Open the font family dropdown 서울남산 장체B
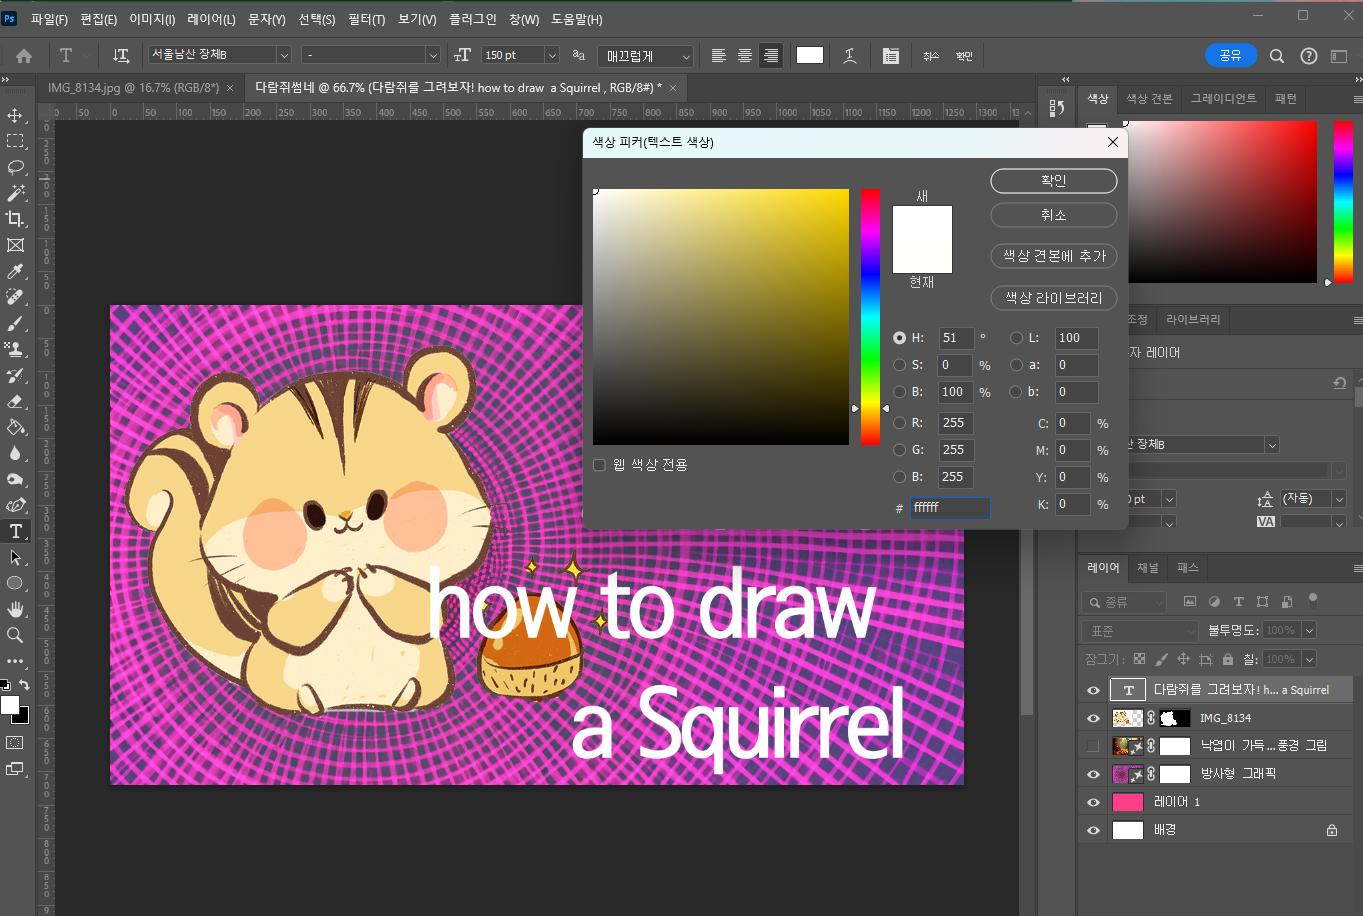The height and width of the screenshot is (916, 1363). tap(284, 56)
